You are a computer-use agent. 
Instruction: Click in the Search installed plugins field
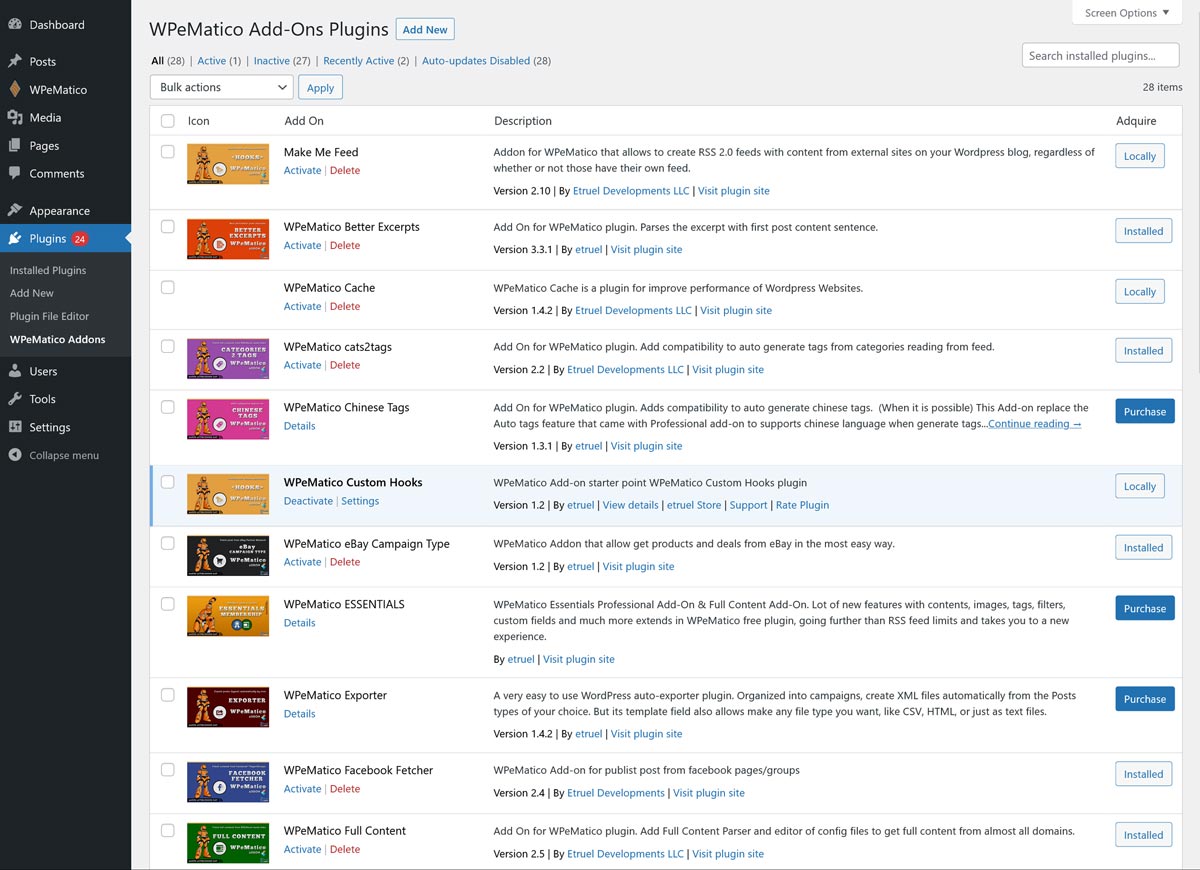point(1100,56)
